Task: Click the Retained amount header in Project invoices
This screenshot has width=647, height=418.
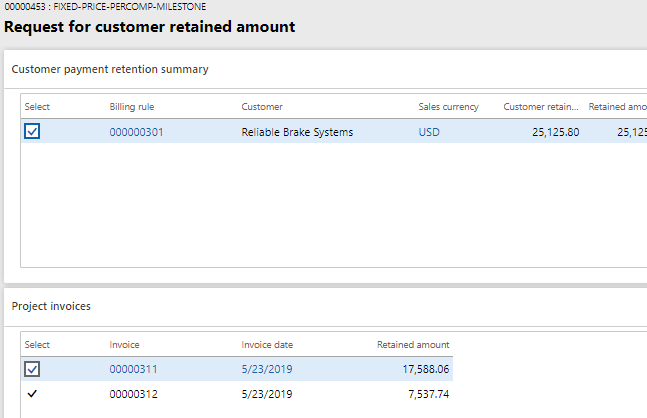Action: 412,345
